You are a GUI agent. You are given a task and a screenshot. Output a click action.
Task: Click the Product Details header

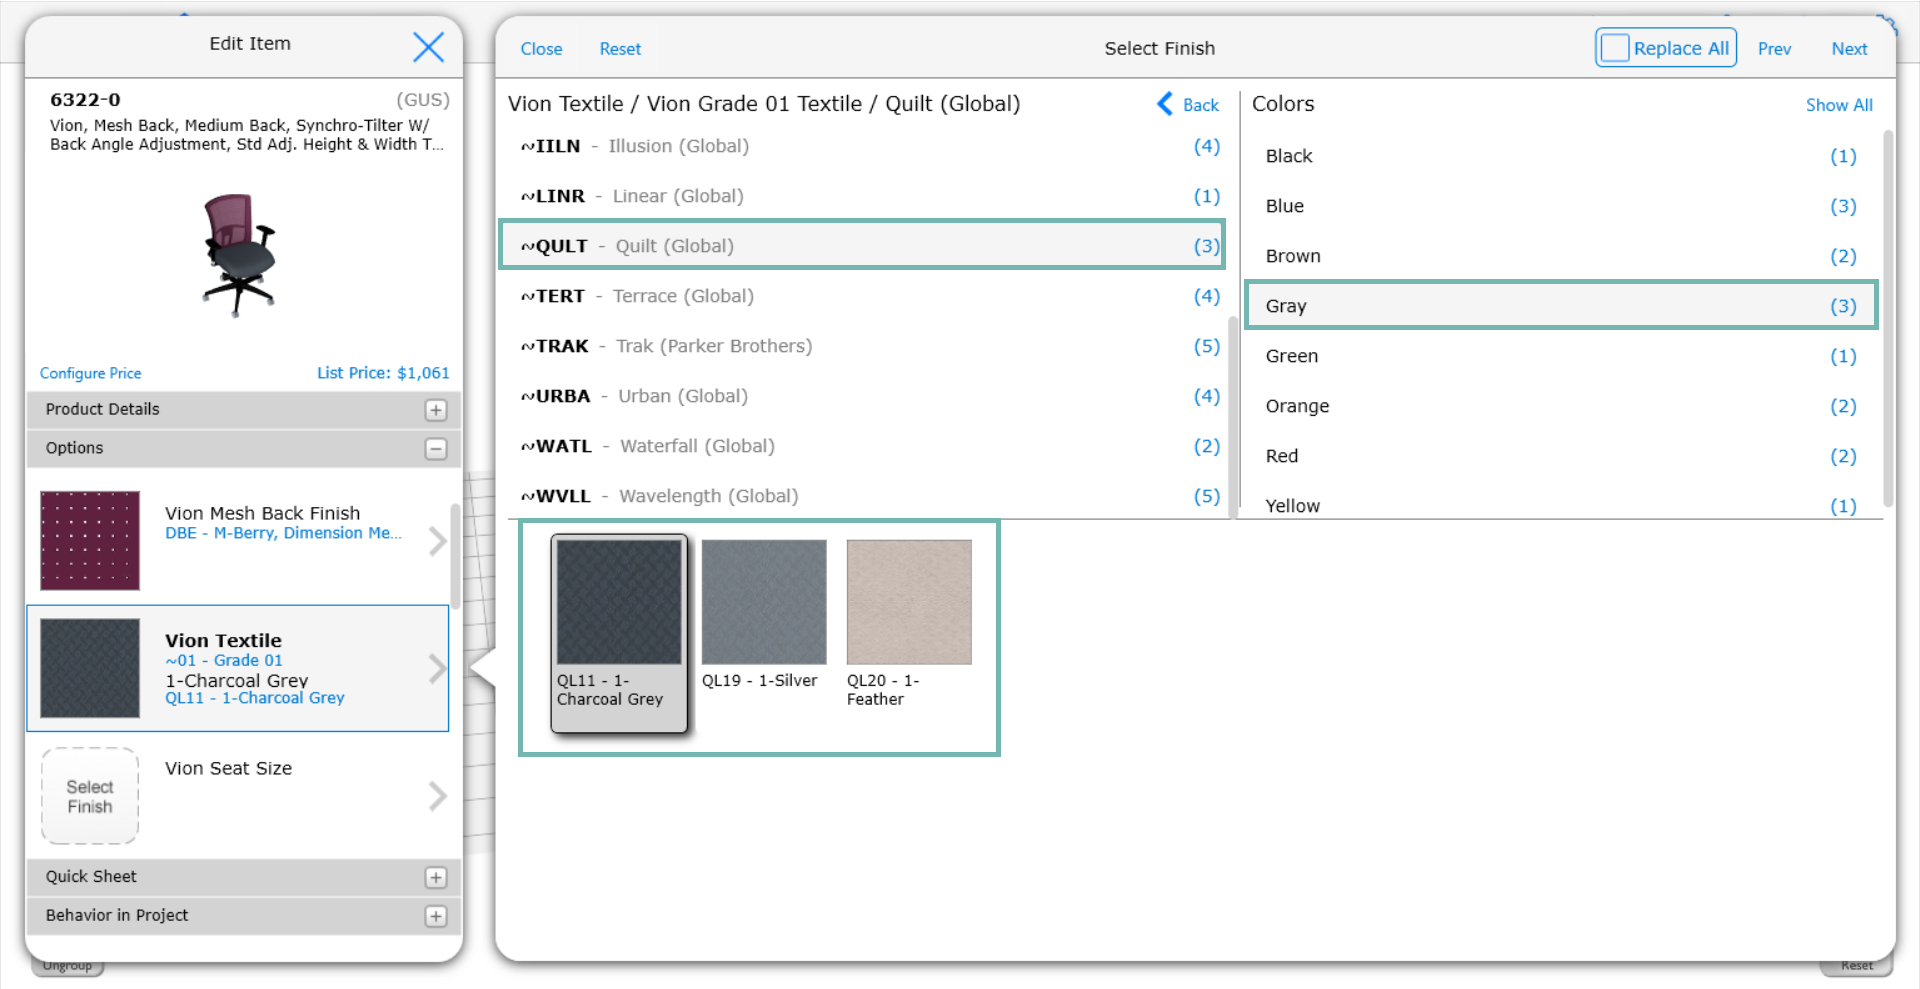tap(243, 410)
